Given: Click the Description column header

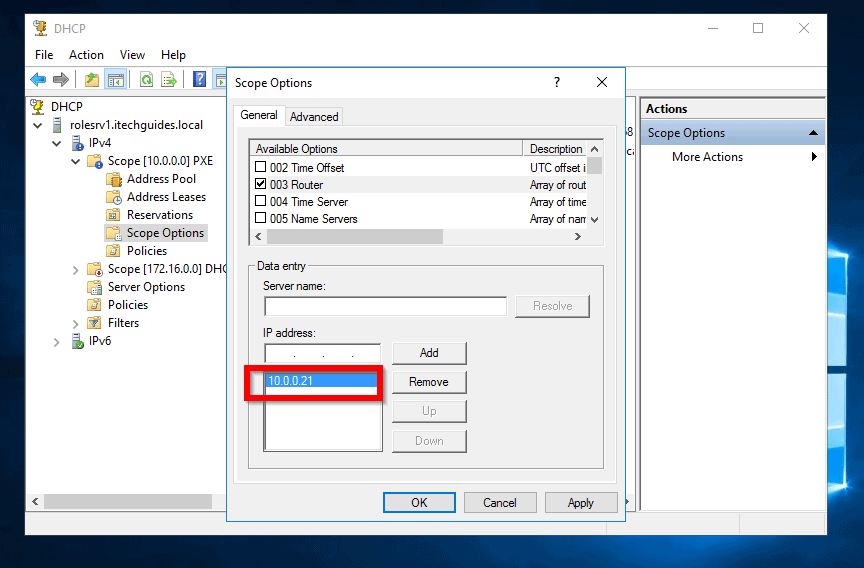Looking at the screenshot, I should (x=555, y=149).
